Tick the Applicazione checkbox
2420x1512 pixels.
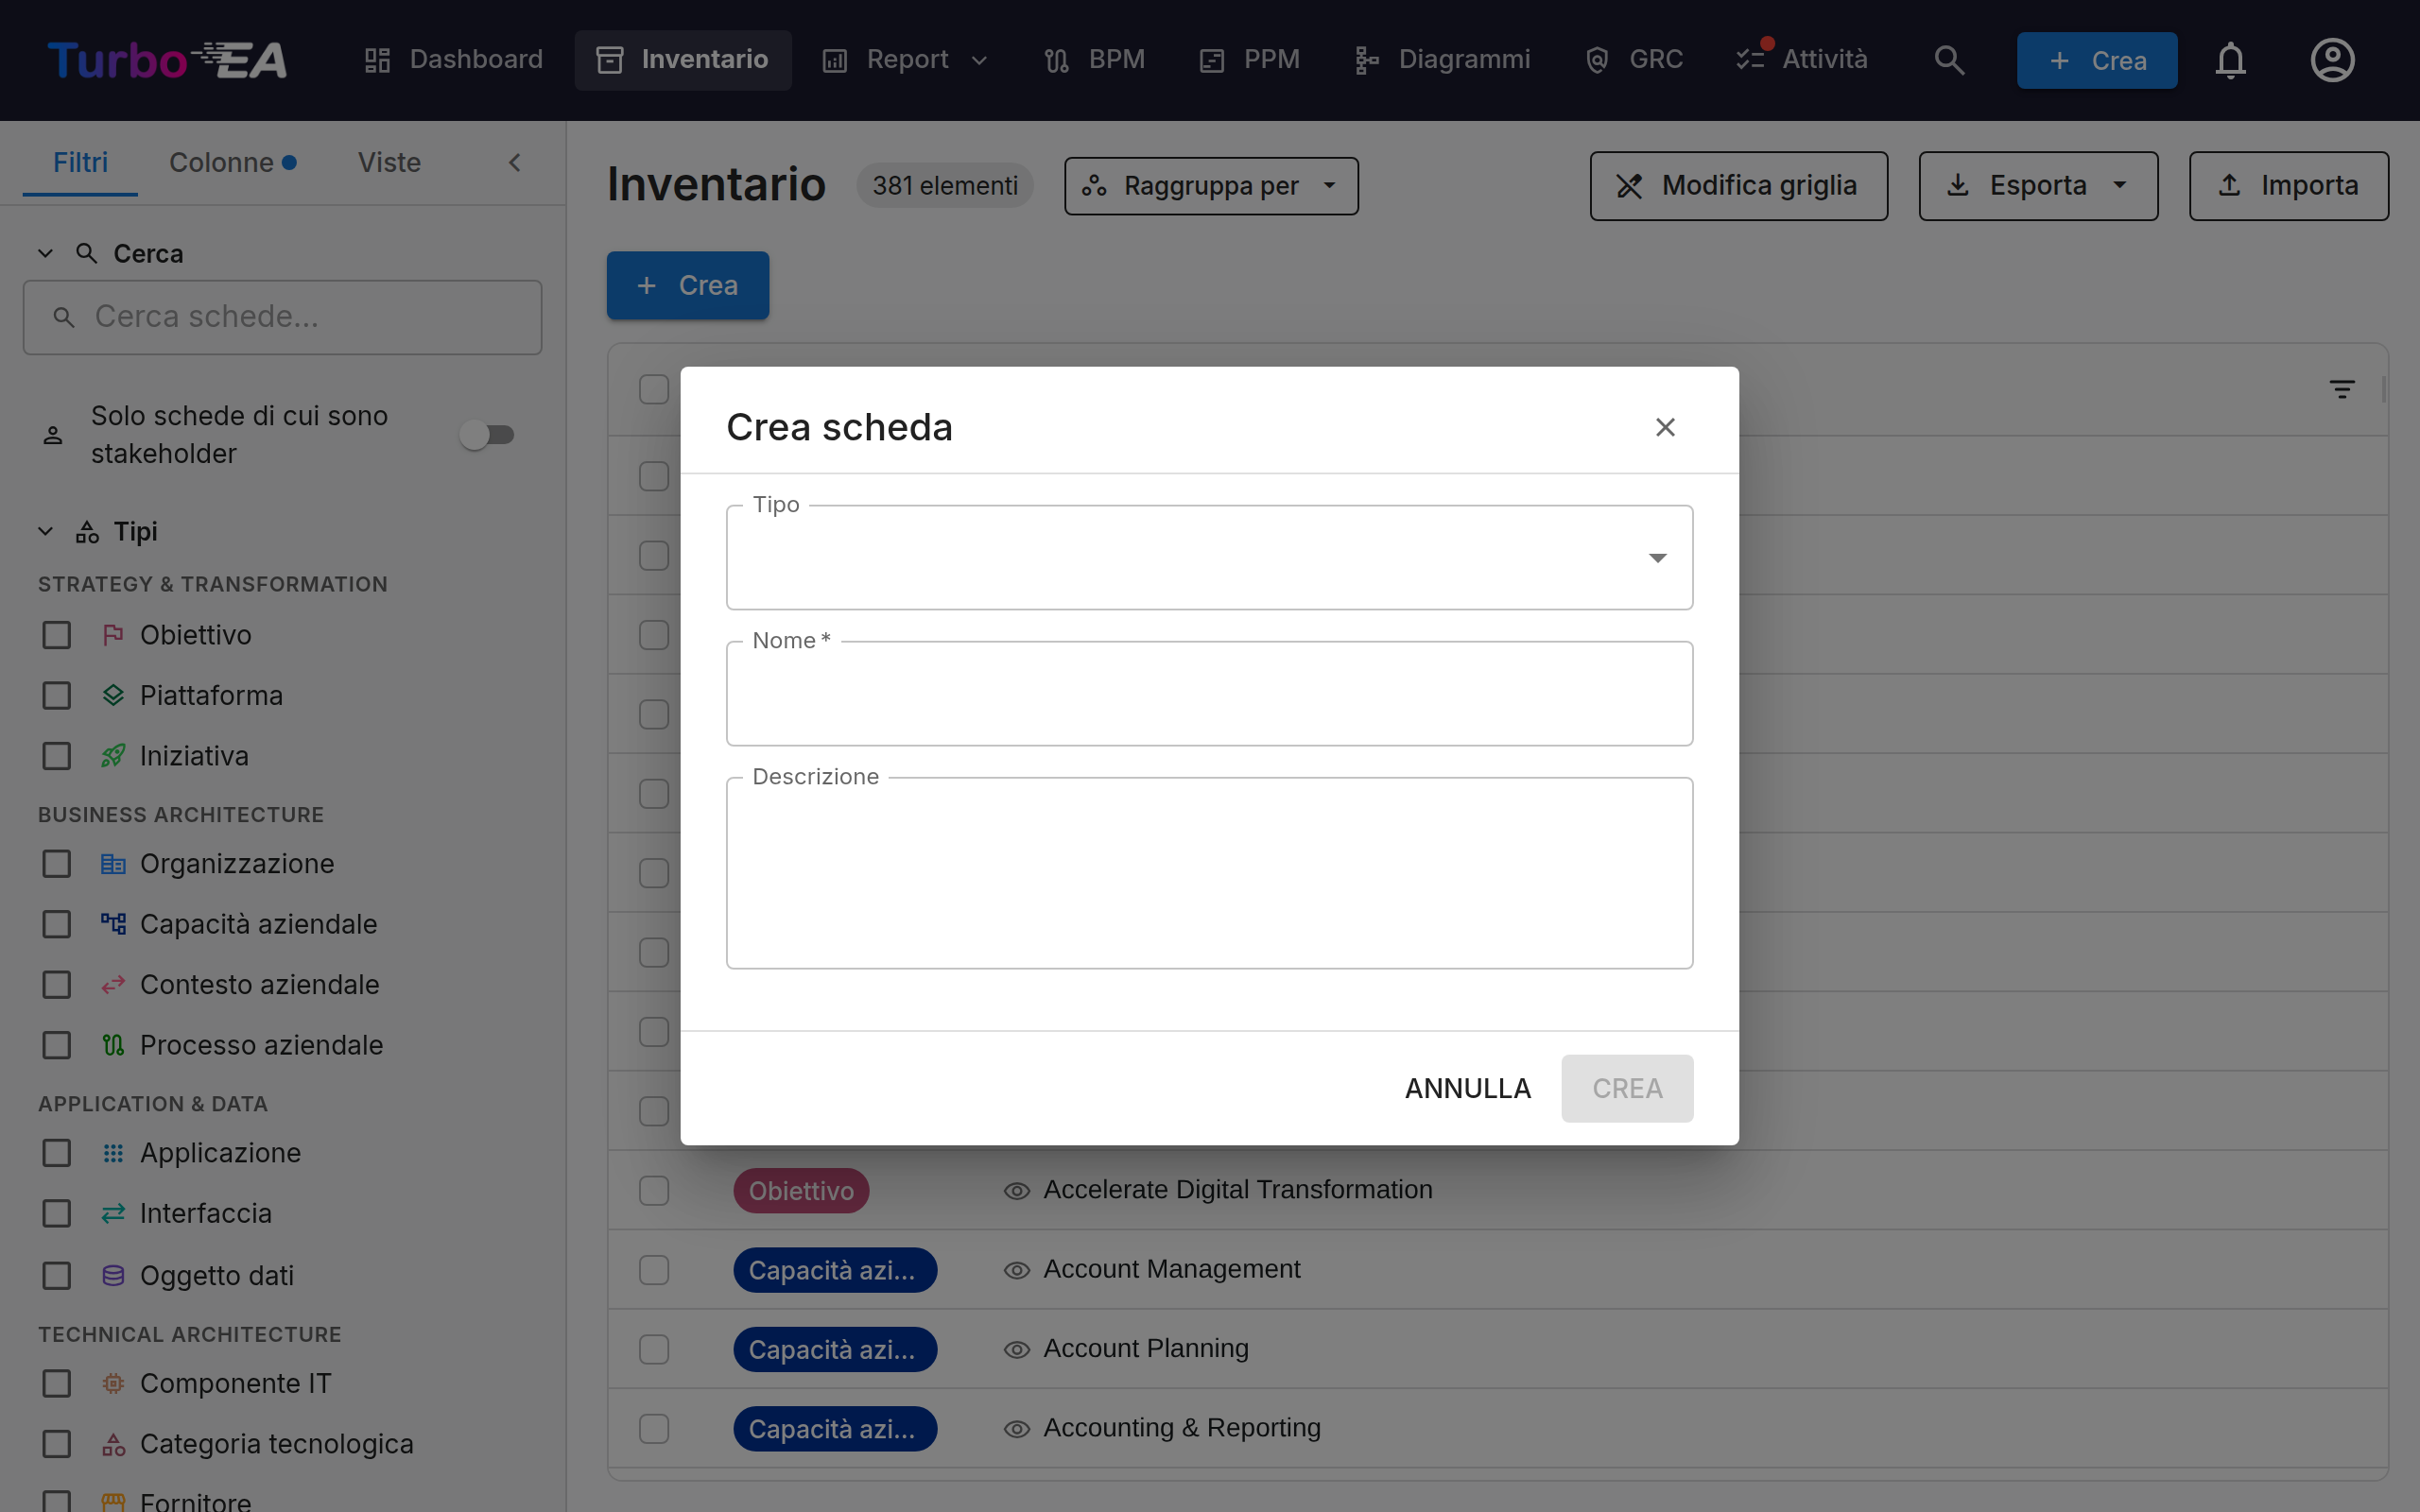57,1153
